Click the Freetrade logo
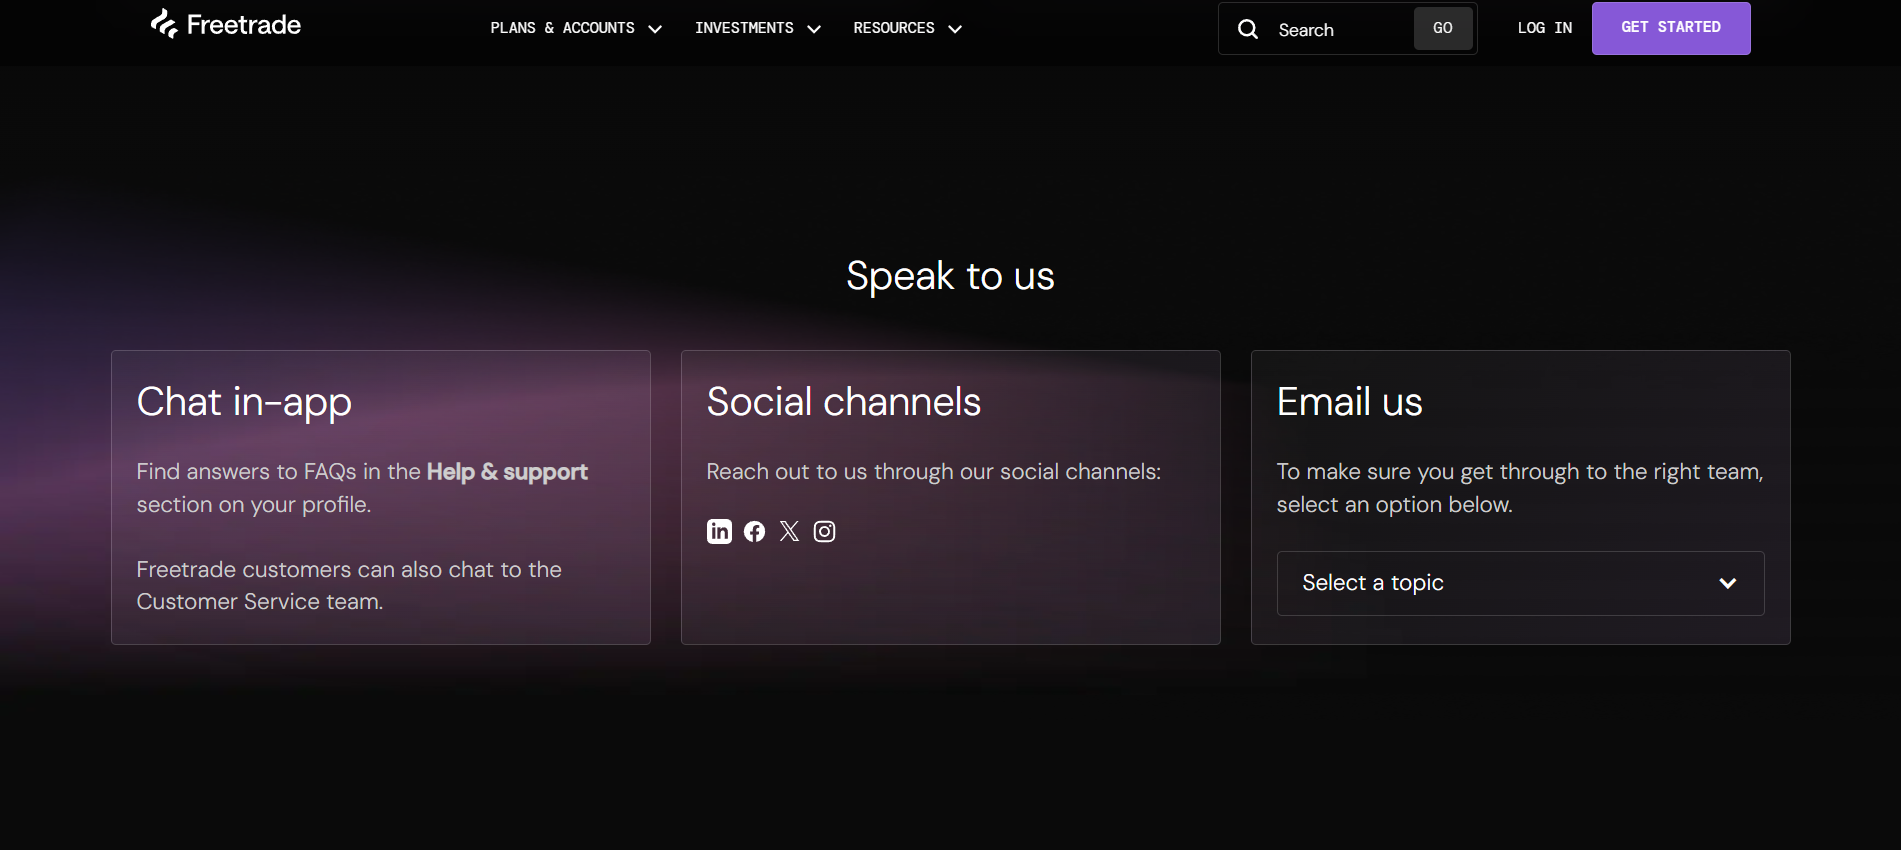The image size is (1901, 850). (226, 25)
